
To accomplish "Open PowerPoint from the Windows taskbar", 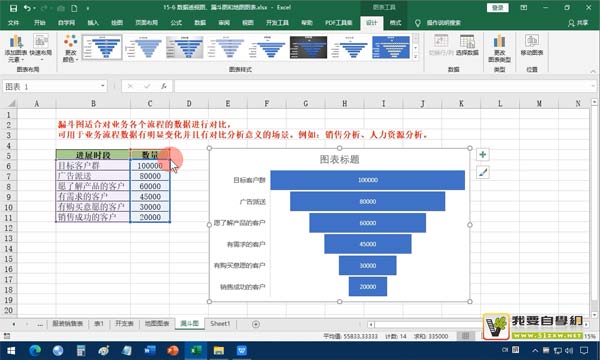I will (173, 350).
